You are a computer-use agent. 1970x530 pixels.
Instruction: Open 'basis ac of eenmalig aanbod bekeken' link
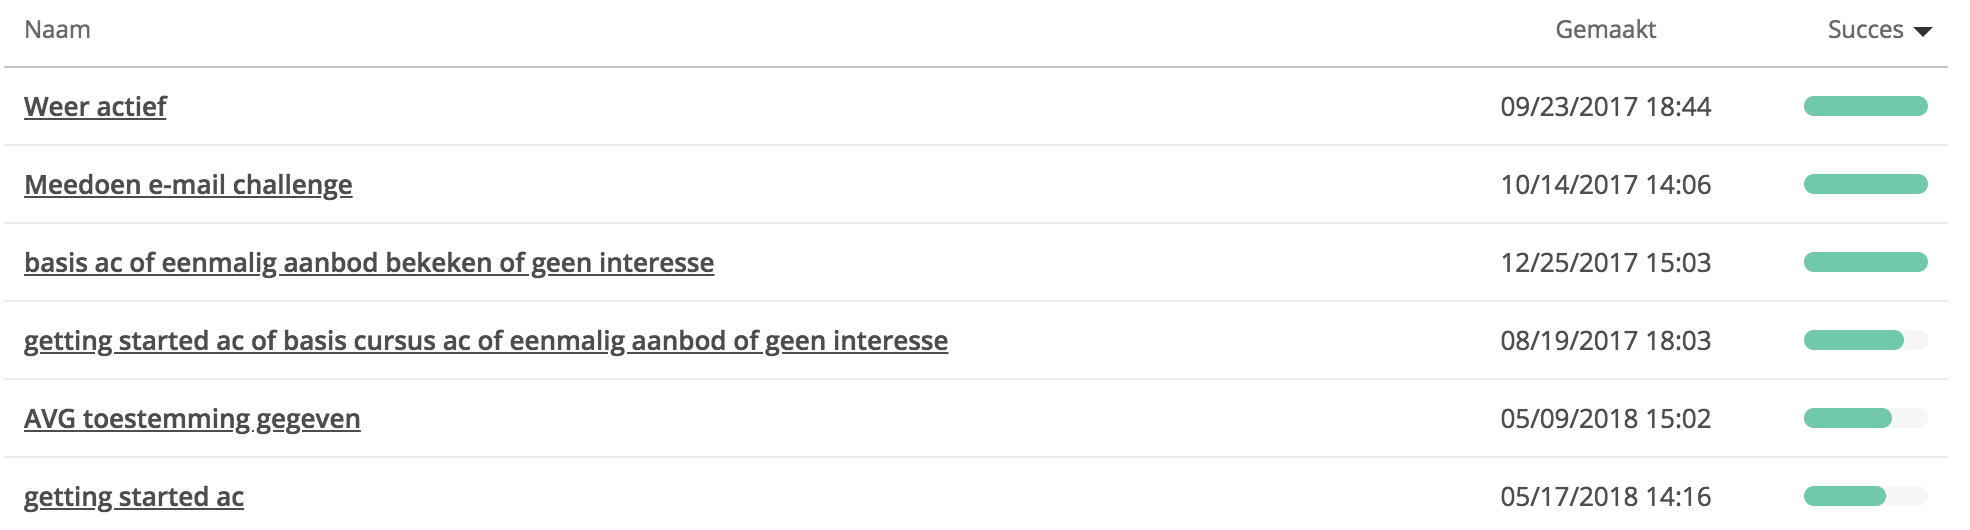coord(369,263)
